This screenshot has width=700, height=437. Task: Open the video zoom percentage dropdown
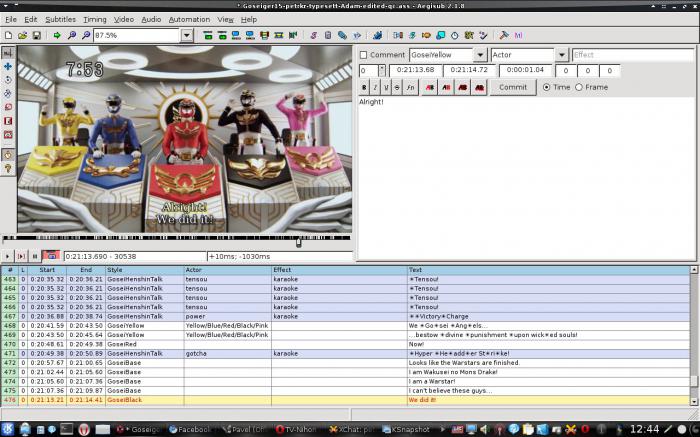click(187, 35)
